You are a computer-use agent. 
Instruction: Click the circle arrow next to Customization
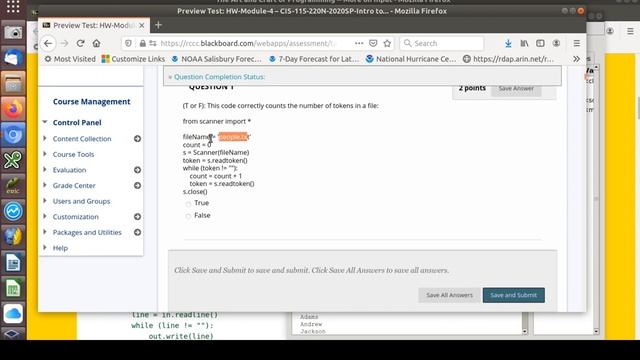click(x=138, y=217)
